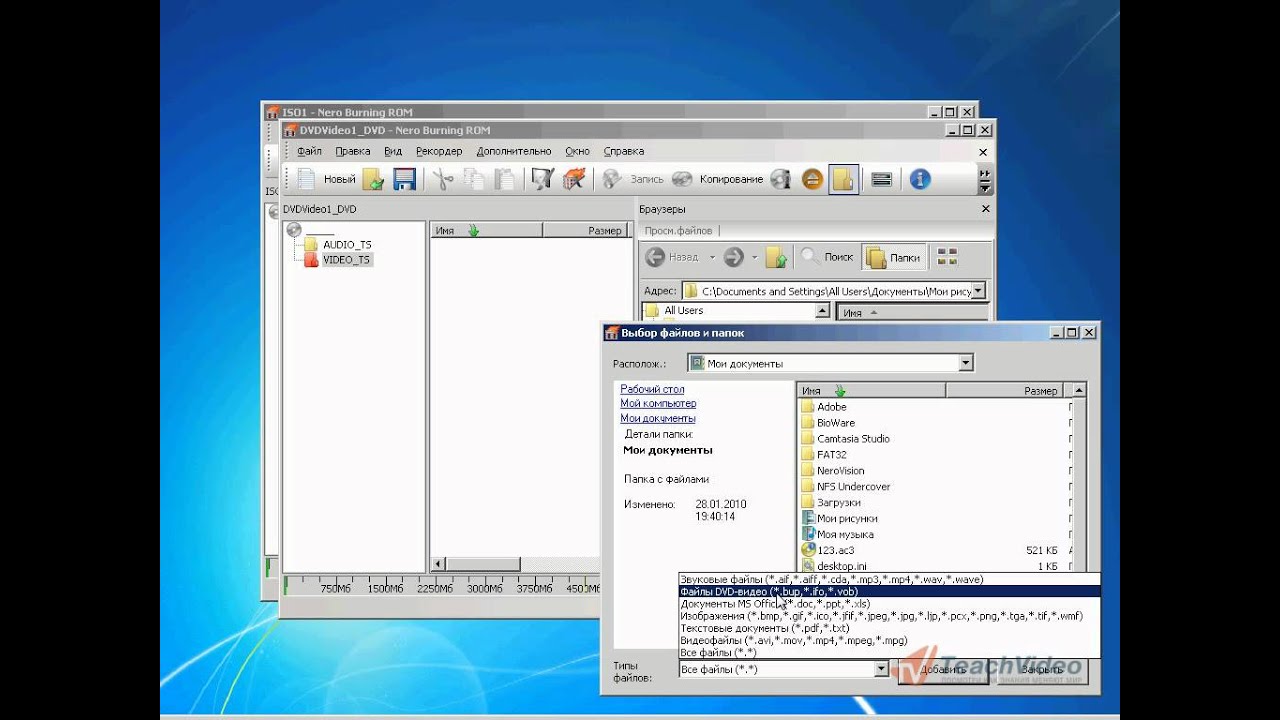Click the Запись burn button

tap(633, 179)
